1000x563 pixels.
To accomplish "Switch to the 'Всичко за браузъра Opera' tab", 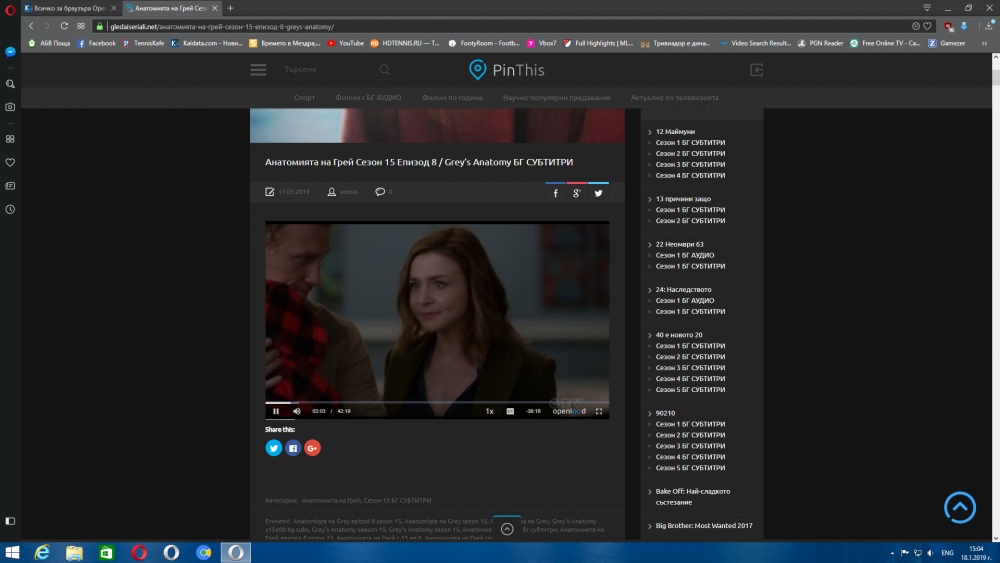I will click(x=70, y=8).
